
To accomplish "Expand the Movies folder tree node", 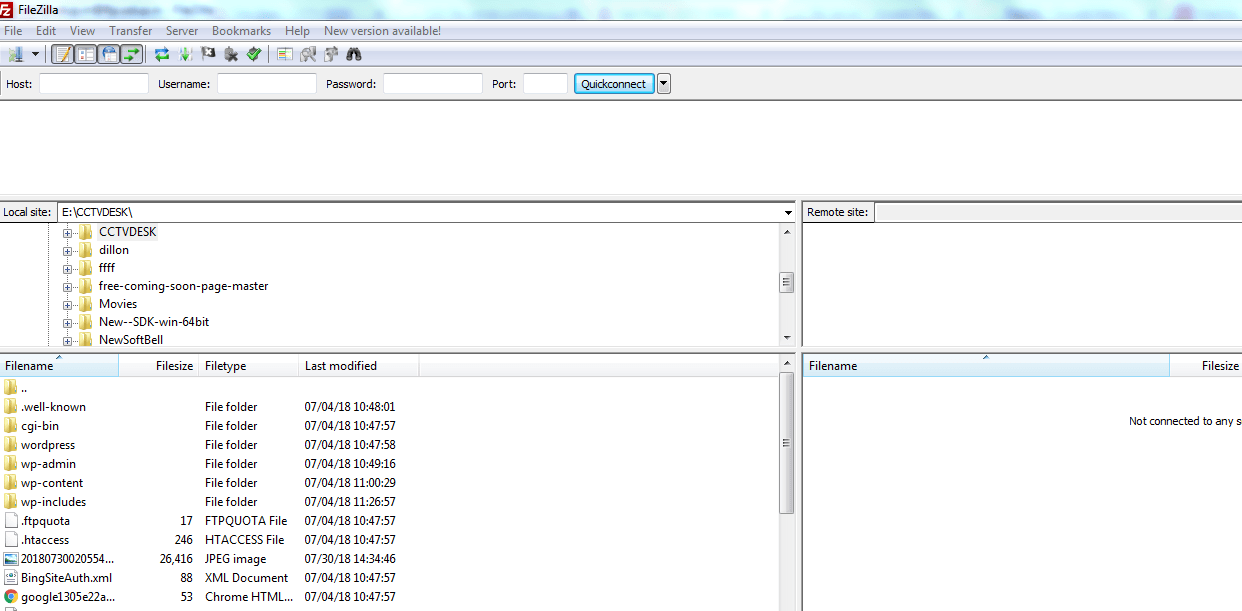I will pyautogui.click(x=68, y=304).
